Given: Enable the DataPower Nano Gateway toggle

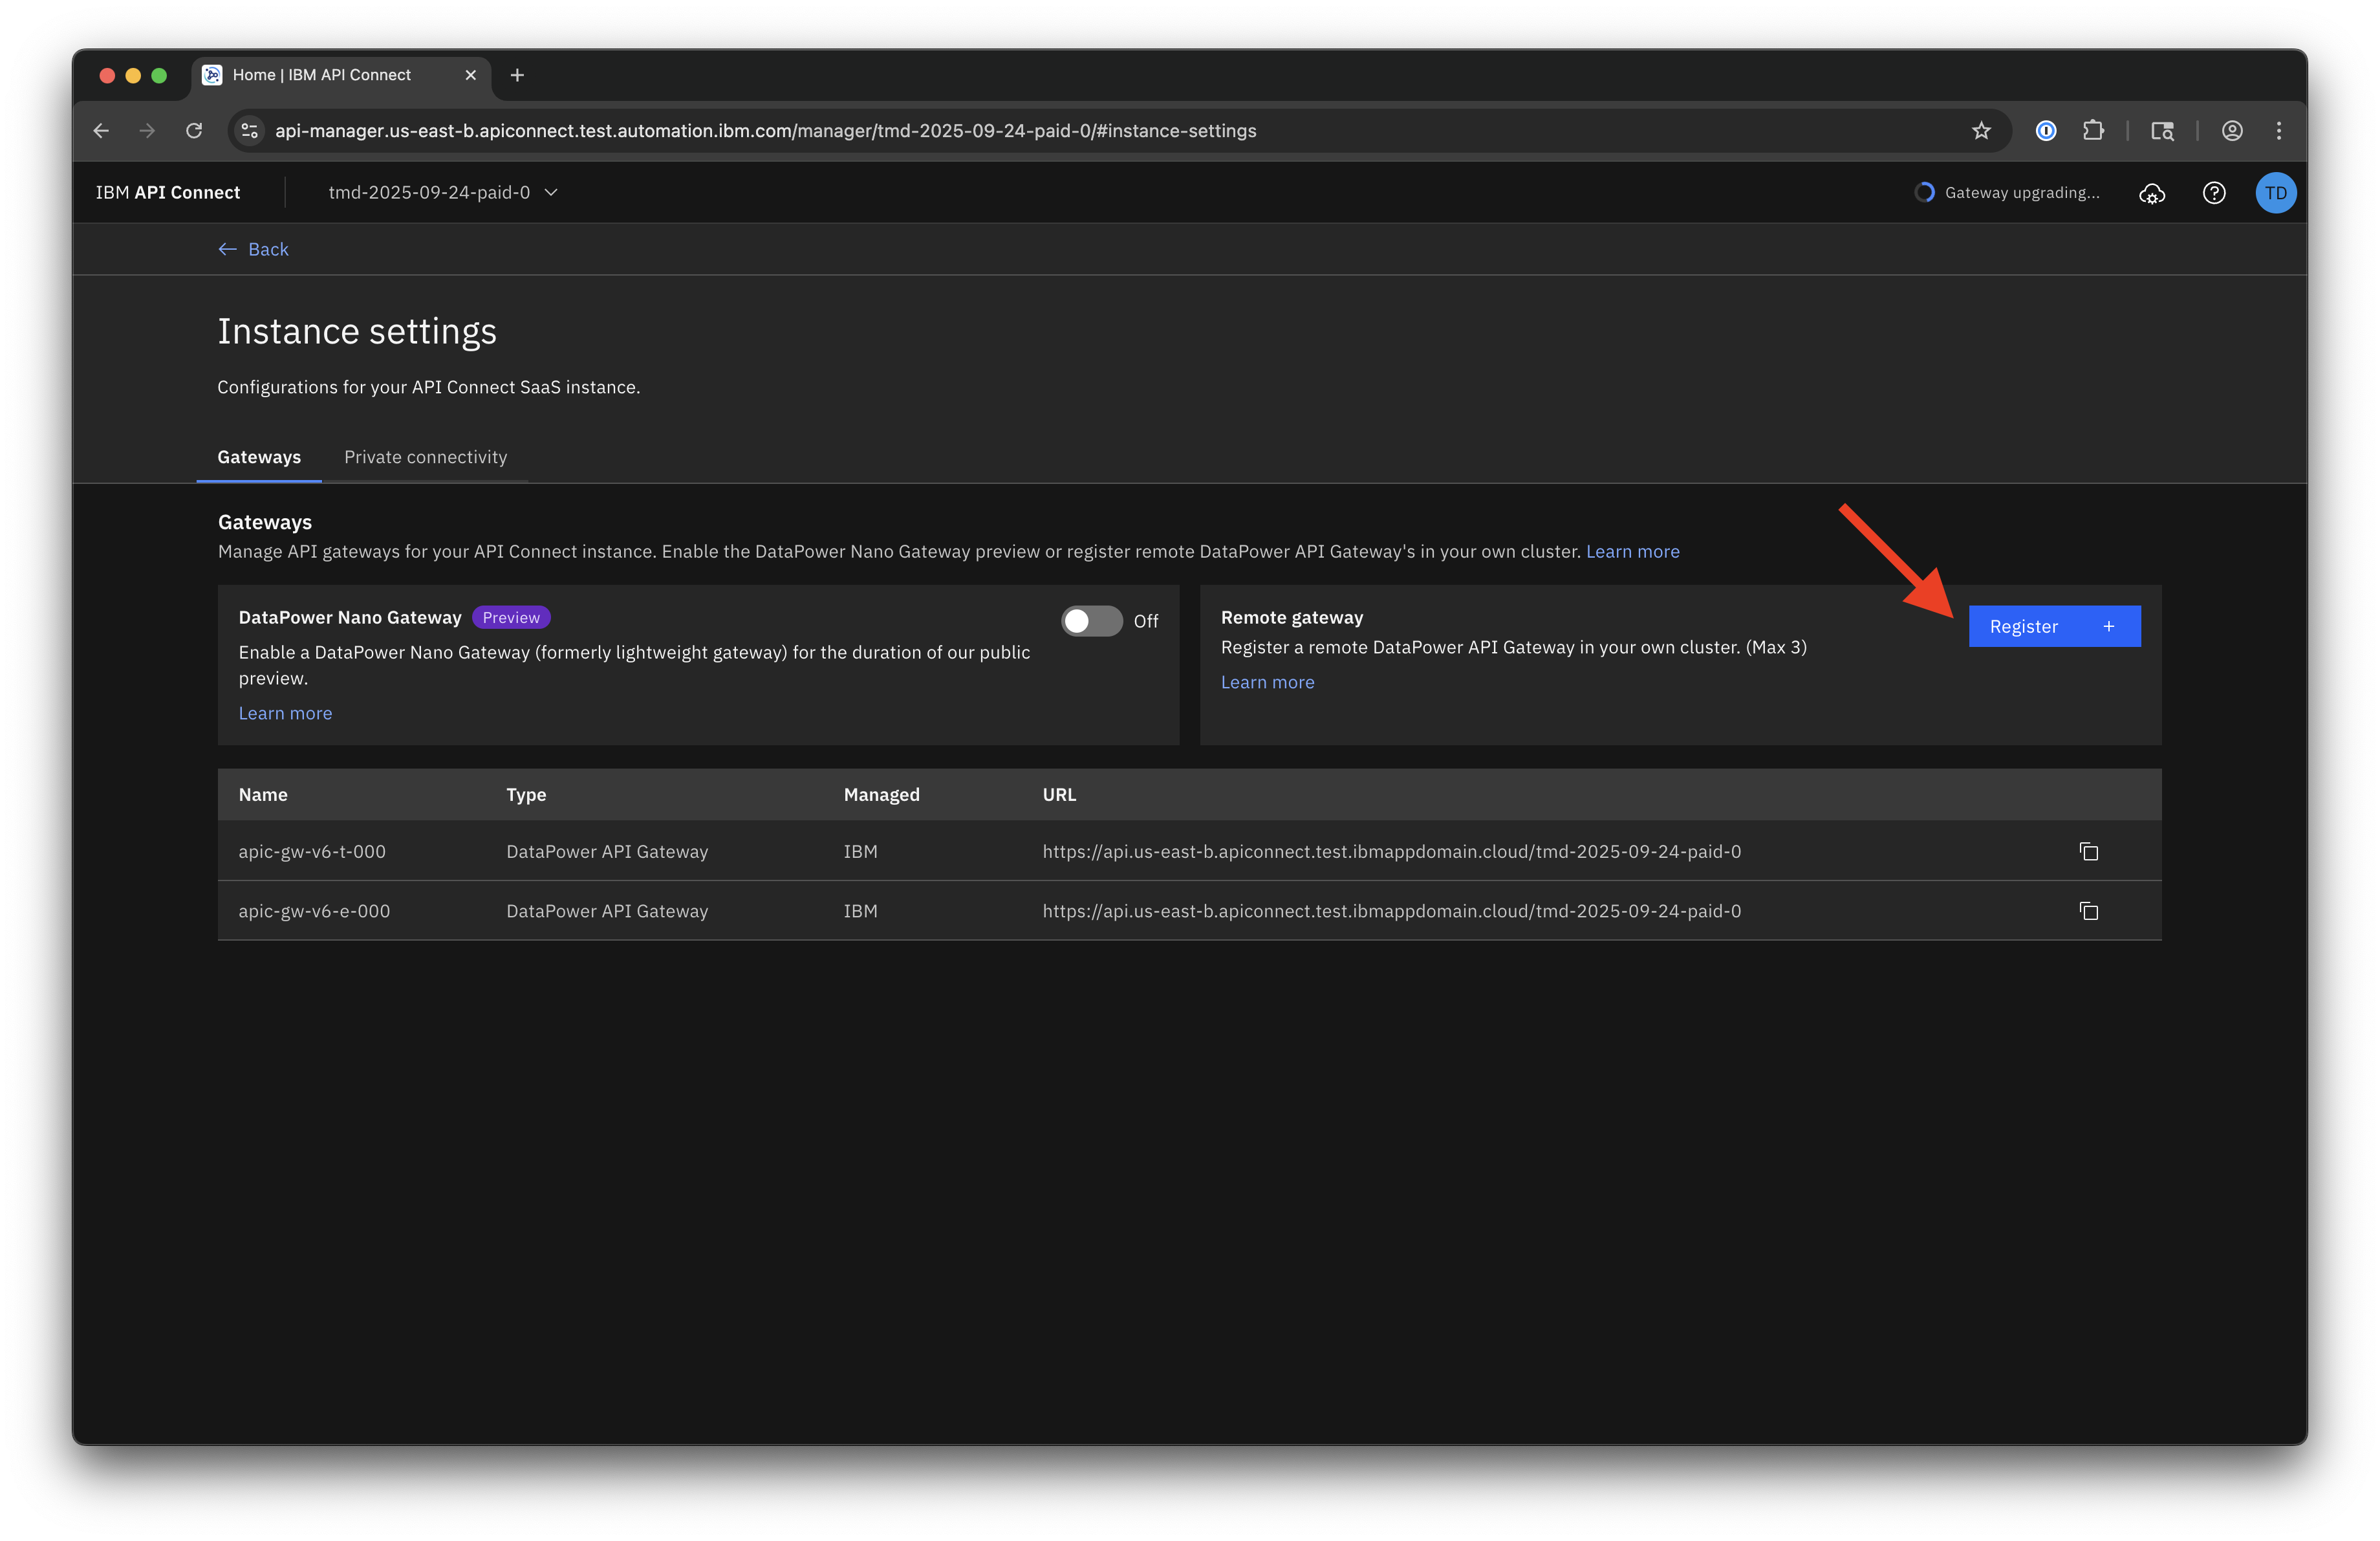Looking at the screenshot, I should click(x=1091, y=621).
